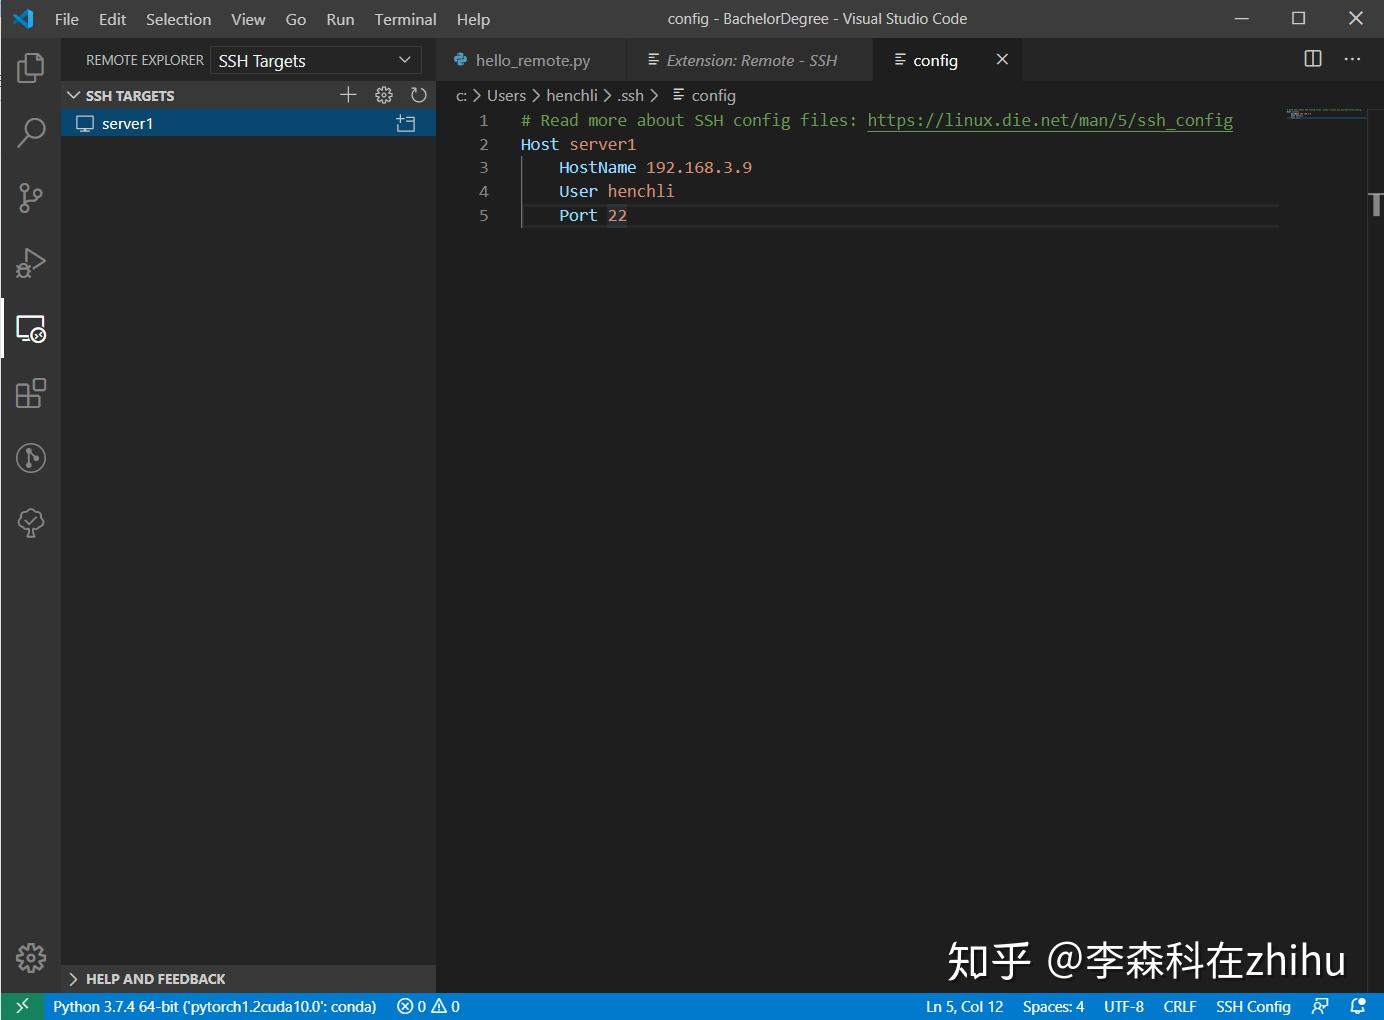Image resolution: width=1384 pixels, height=1020 pixels.
Task: Switch to the hello_remote.py tab
Action: [532, 60]
